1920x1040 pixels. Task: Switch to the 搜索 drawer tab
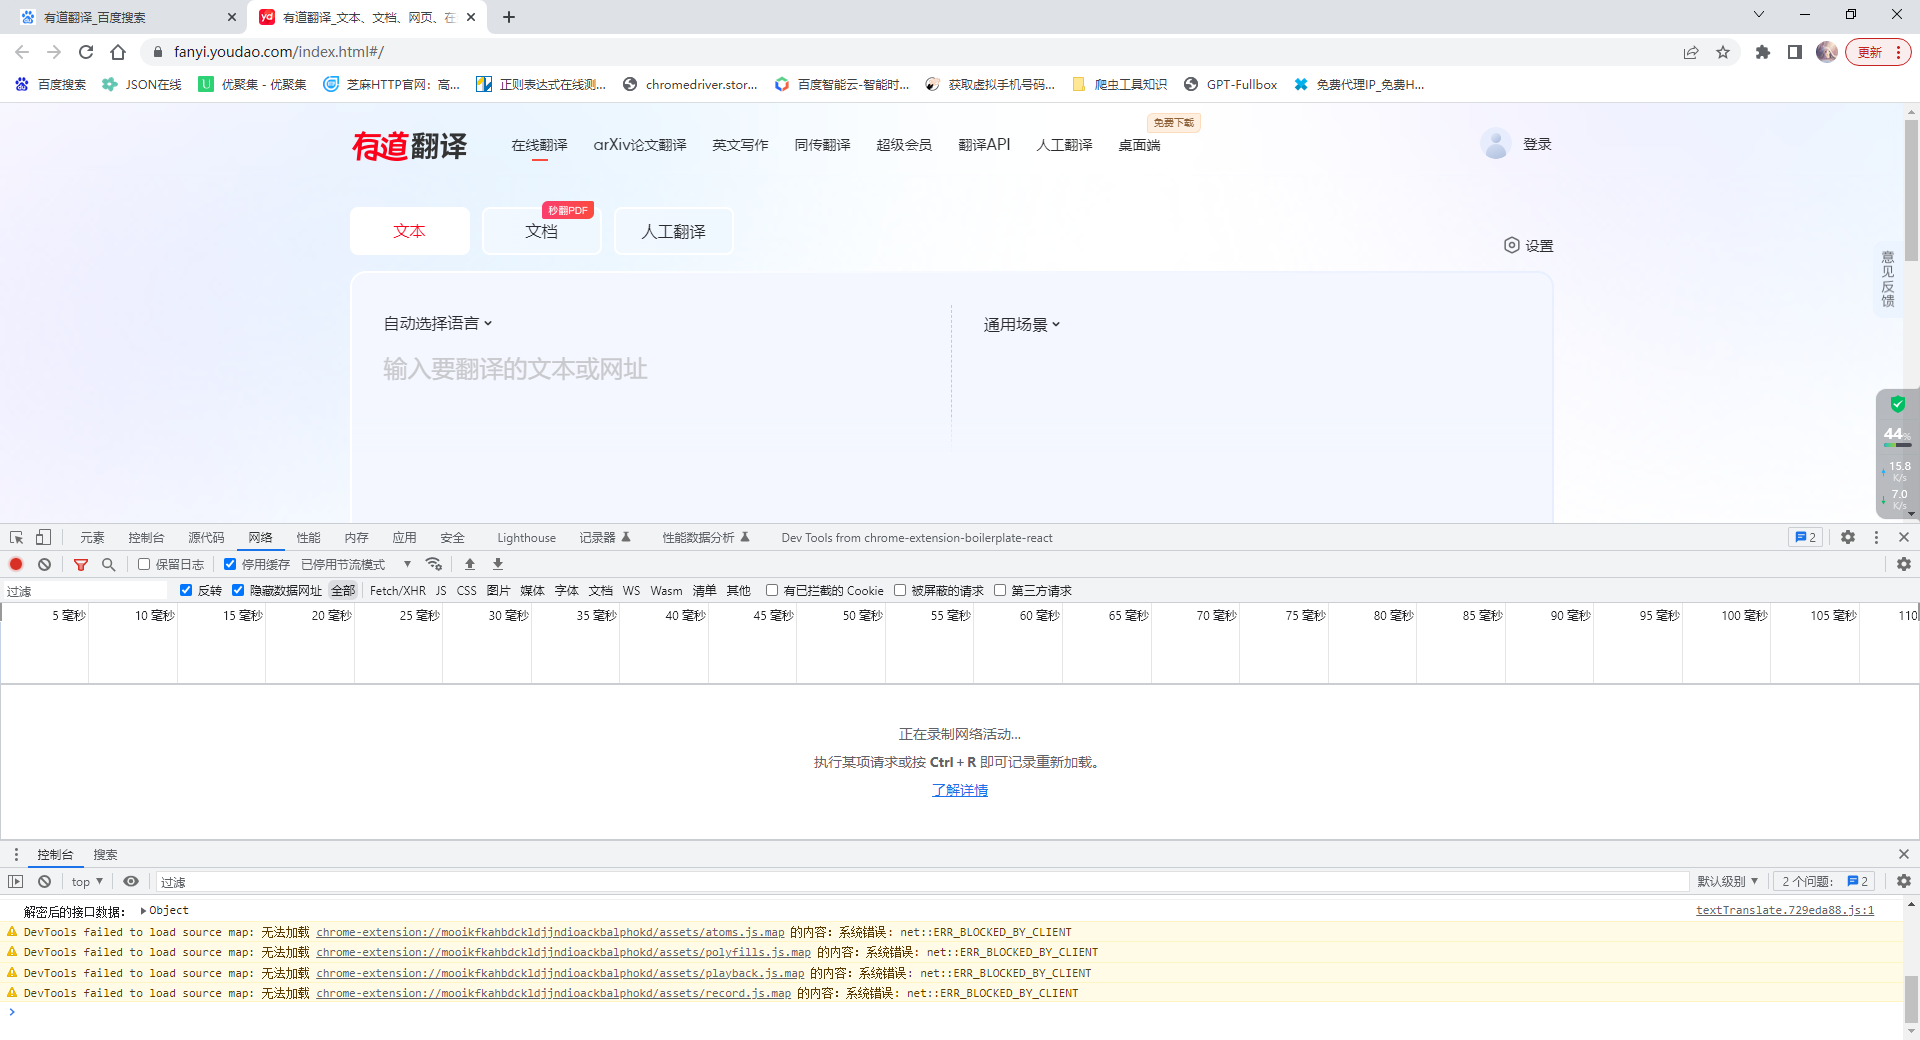click(x=105, y=855)
